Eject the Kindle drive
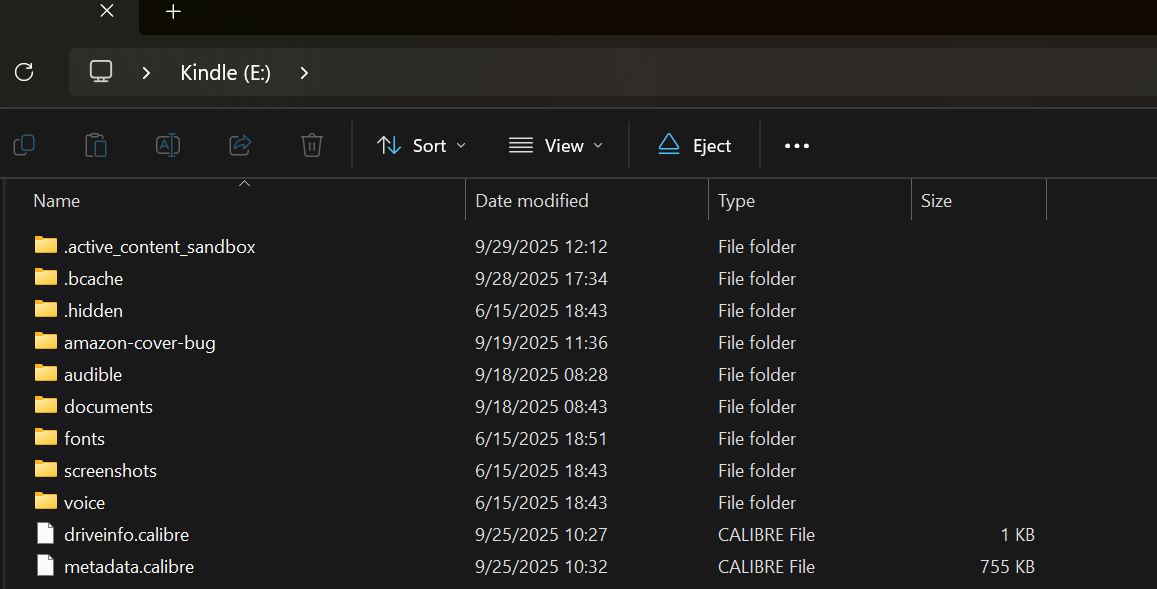Screen dimensions: 1157x589 pos(695,146)
